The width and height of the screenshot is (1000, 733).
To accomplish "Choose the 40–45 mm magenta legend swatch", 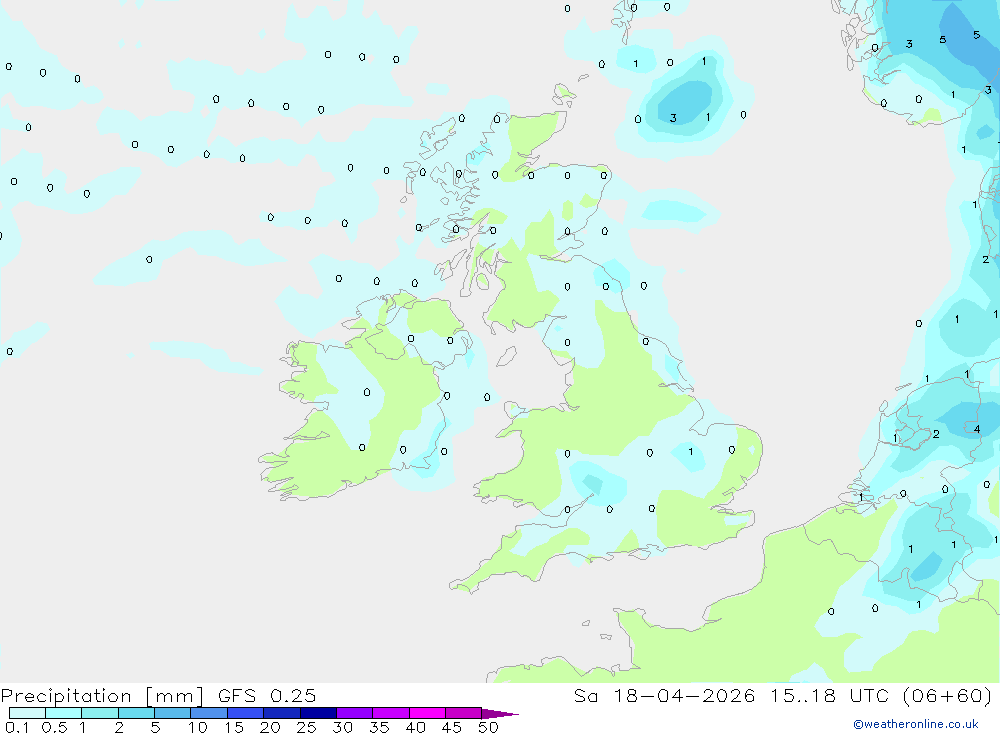I will pos(427,713).
